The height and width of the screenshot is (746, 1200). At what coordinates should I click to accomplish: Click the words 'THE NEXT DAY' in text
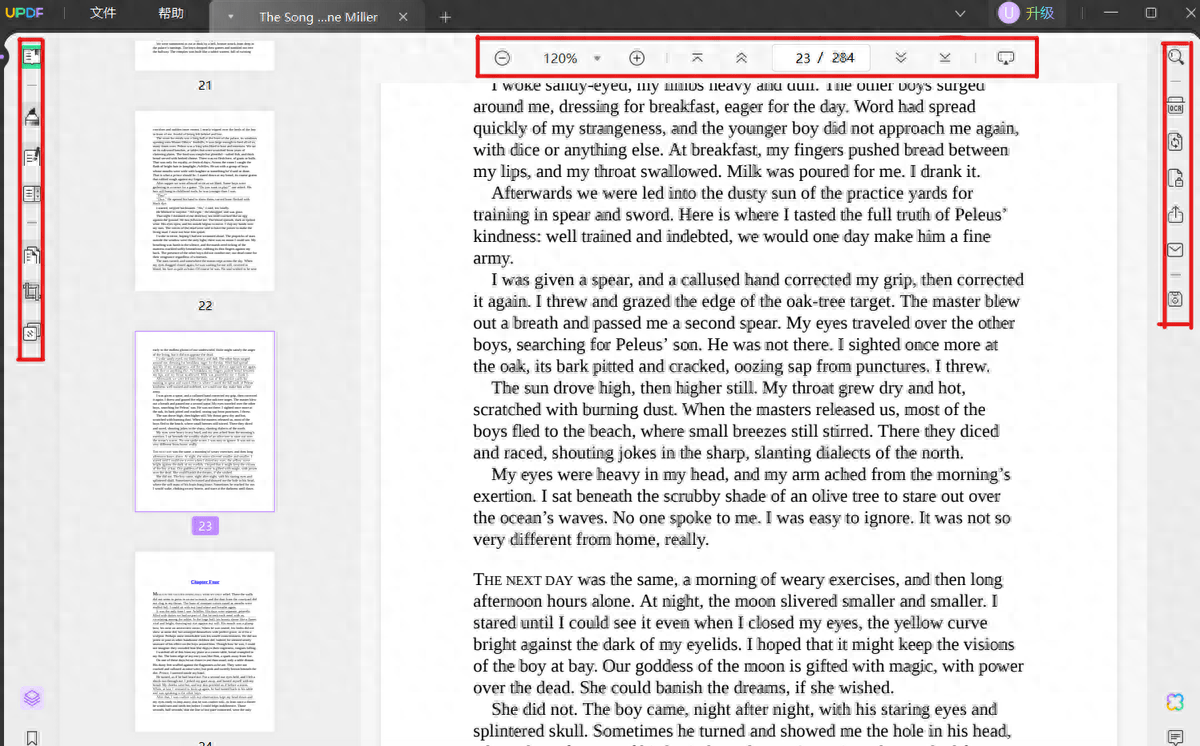(x=523, y=580)
